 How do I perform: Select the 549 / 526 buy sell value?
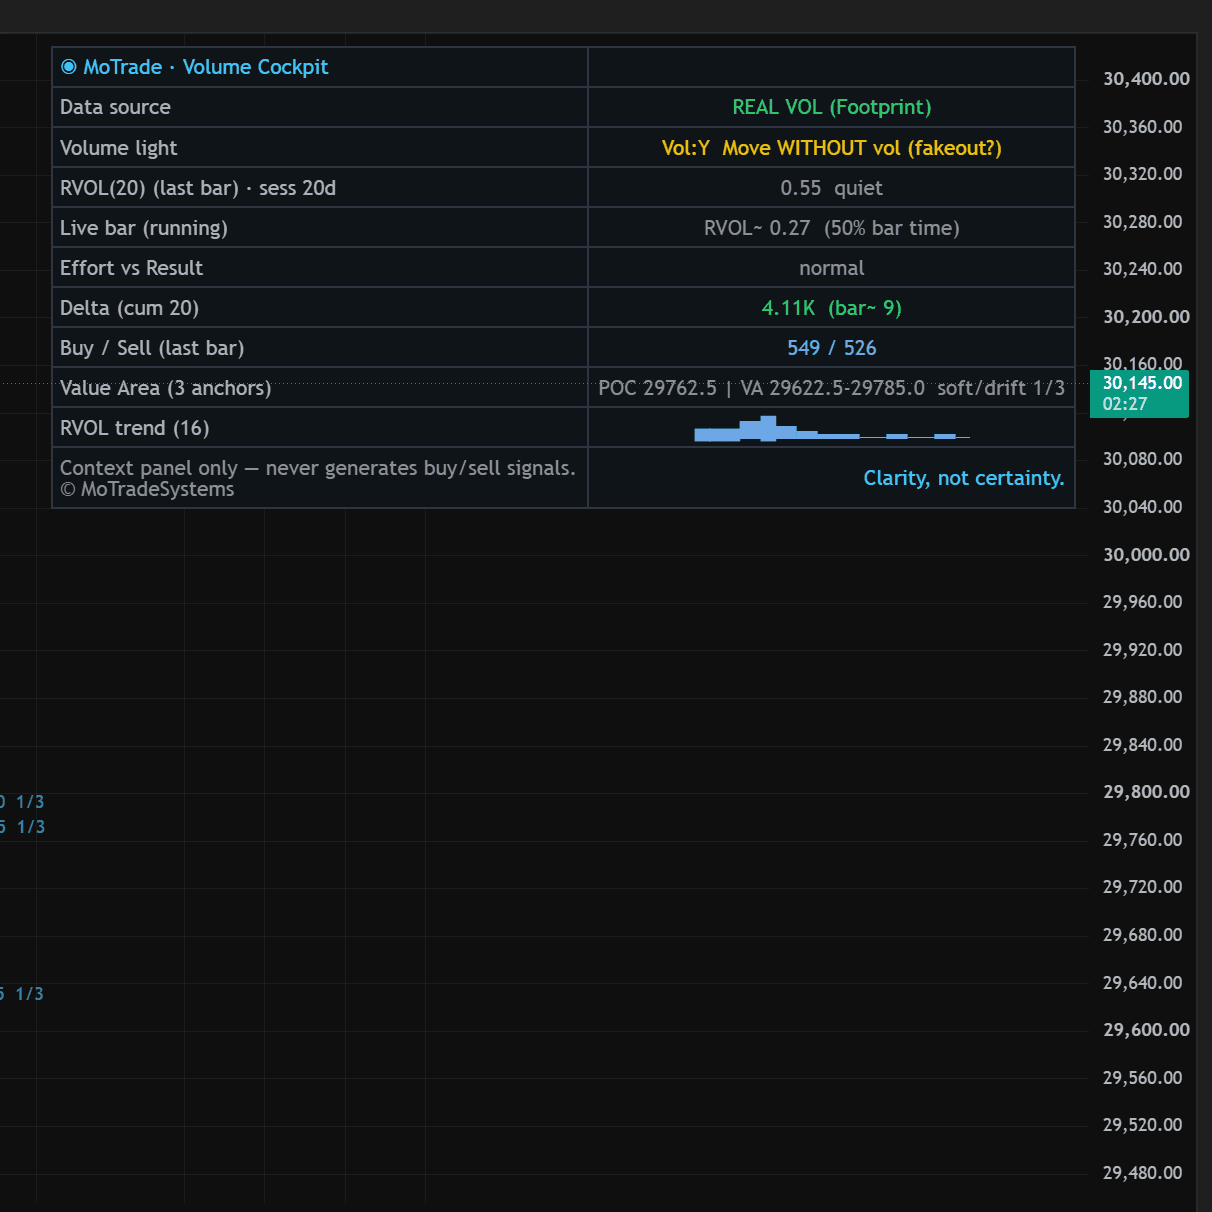832,348
